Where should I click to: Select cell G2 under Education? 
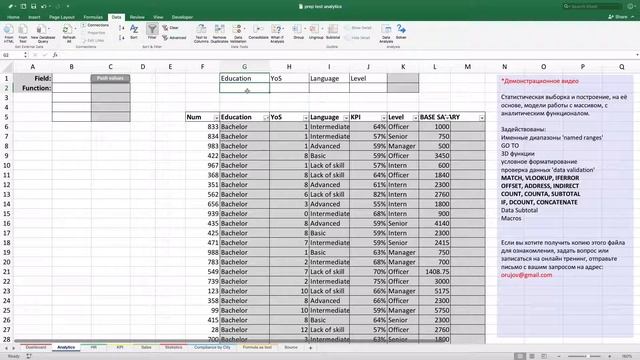click(x=244, y=88)
